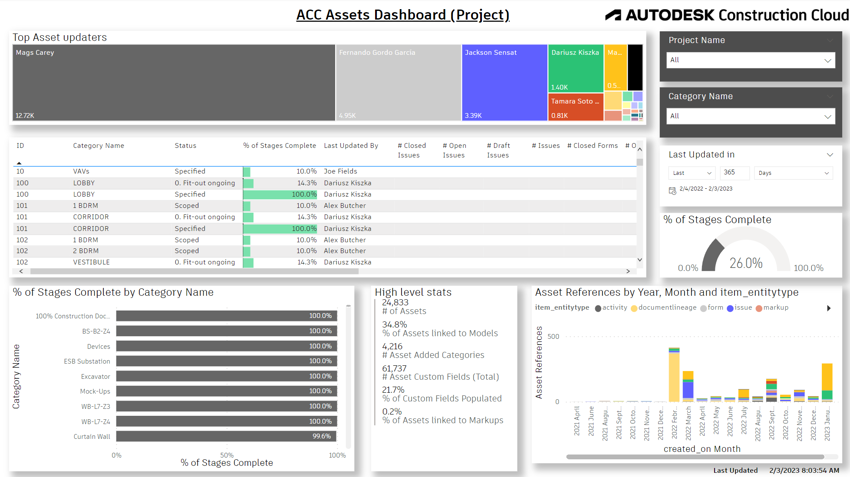This screenshot has width=850, height=477.
Task: Toggle the activity legend item
Action: (x=611, y=308)
